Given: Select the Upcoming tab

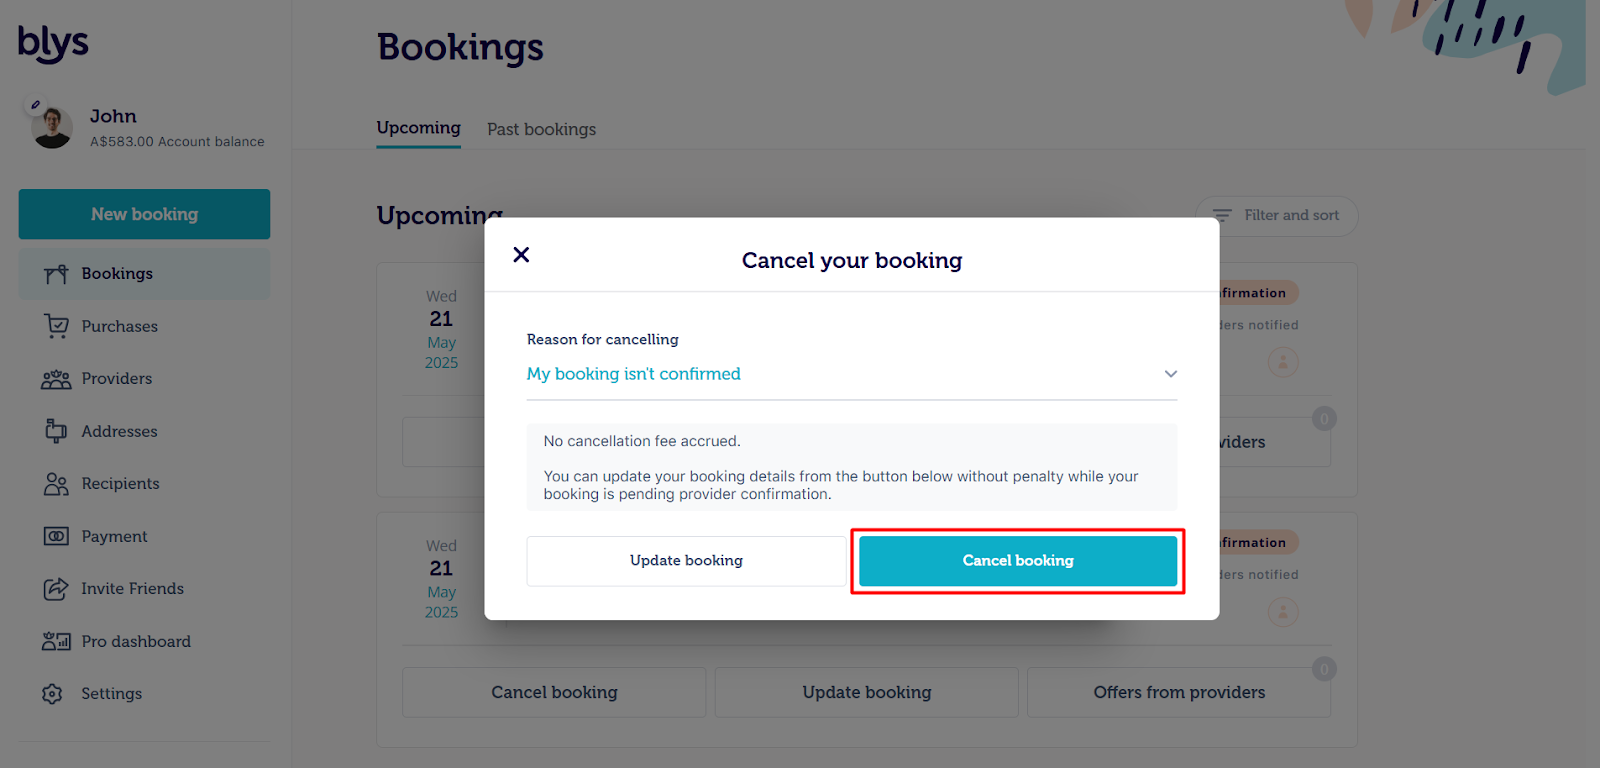Looking at the screenshot, I should pyautogui.click(x=418, y=128).
